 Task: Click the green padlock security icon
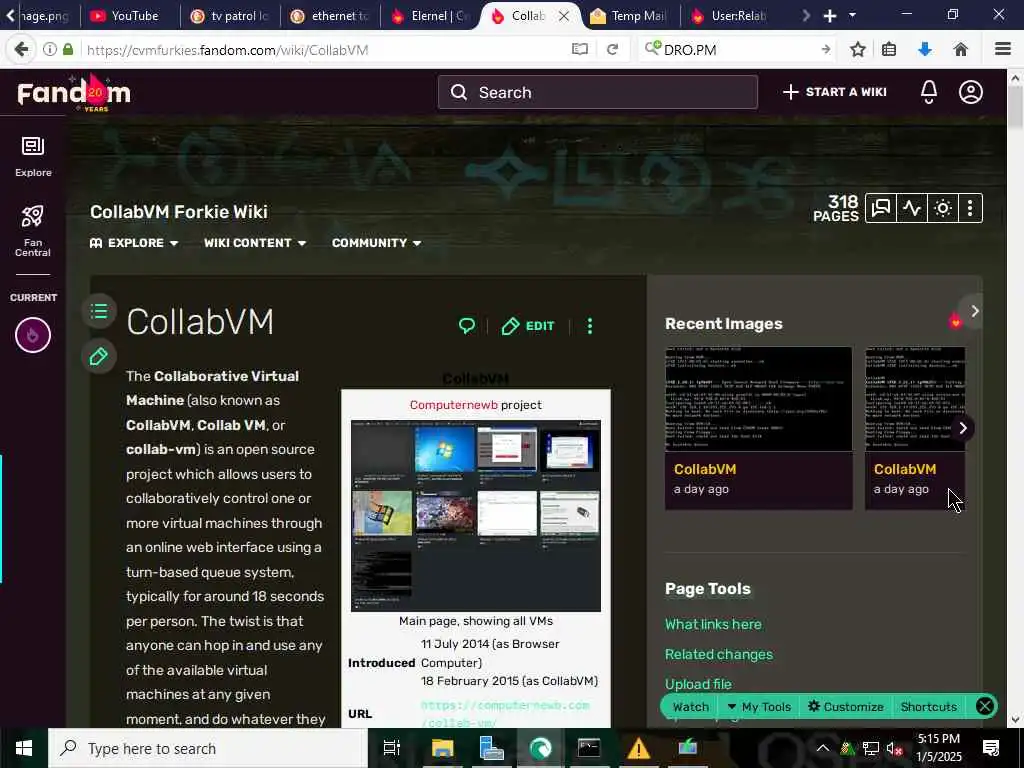point(68,49)
